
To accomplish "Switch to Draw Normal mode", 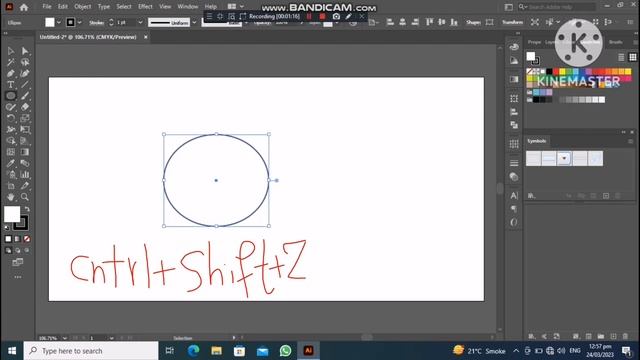I will 8,250.
